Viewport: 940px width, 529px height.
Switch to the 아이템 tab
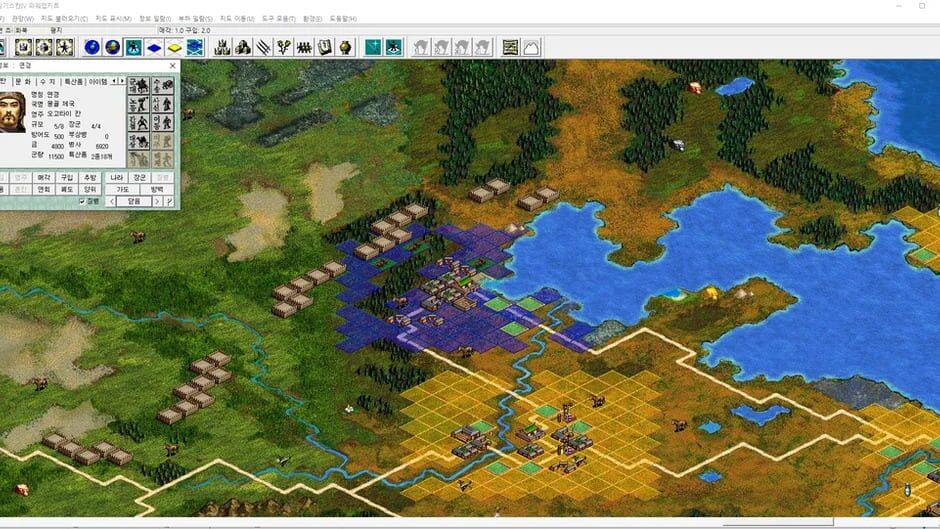click(x=98, y=81)
